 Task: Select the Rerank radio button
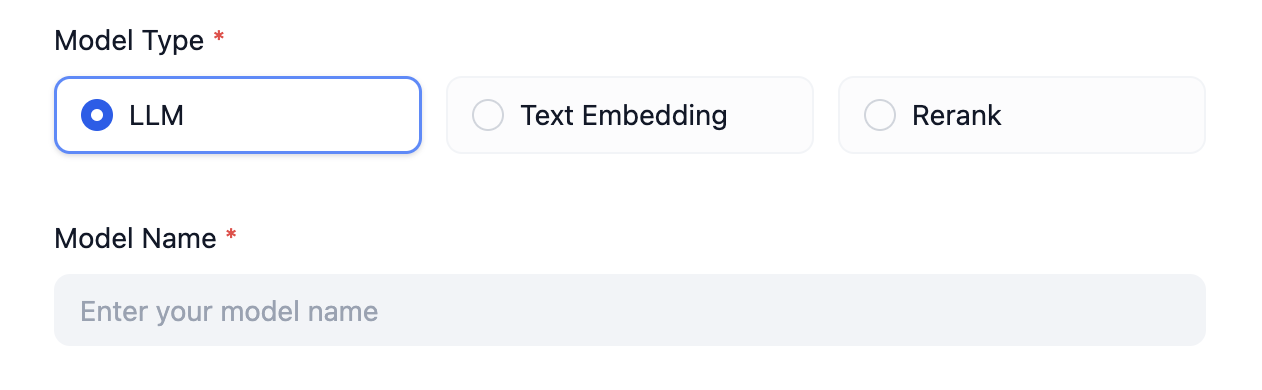pyautogui.click(x=880, y=115)
